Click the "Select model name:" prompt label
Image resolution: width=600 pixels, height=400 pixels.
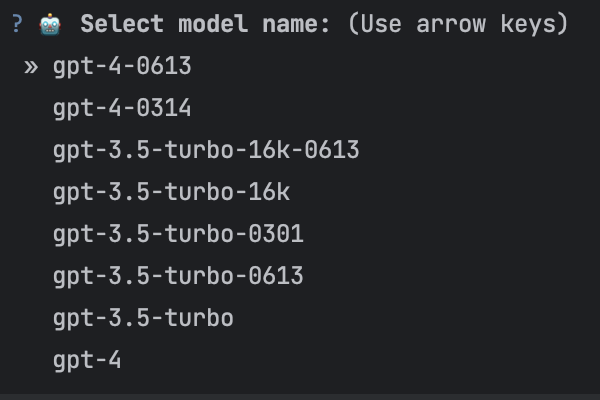click(205, 24)
